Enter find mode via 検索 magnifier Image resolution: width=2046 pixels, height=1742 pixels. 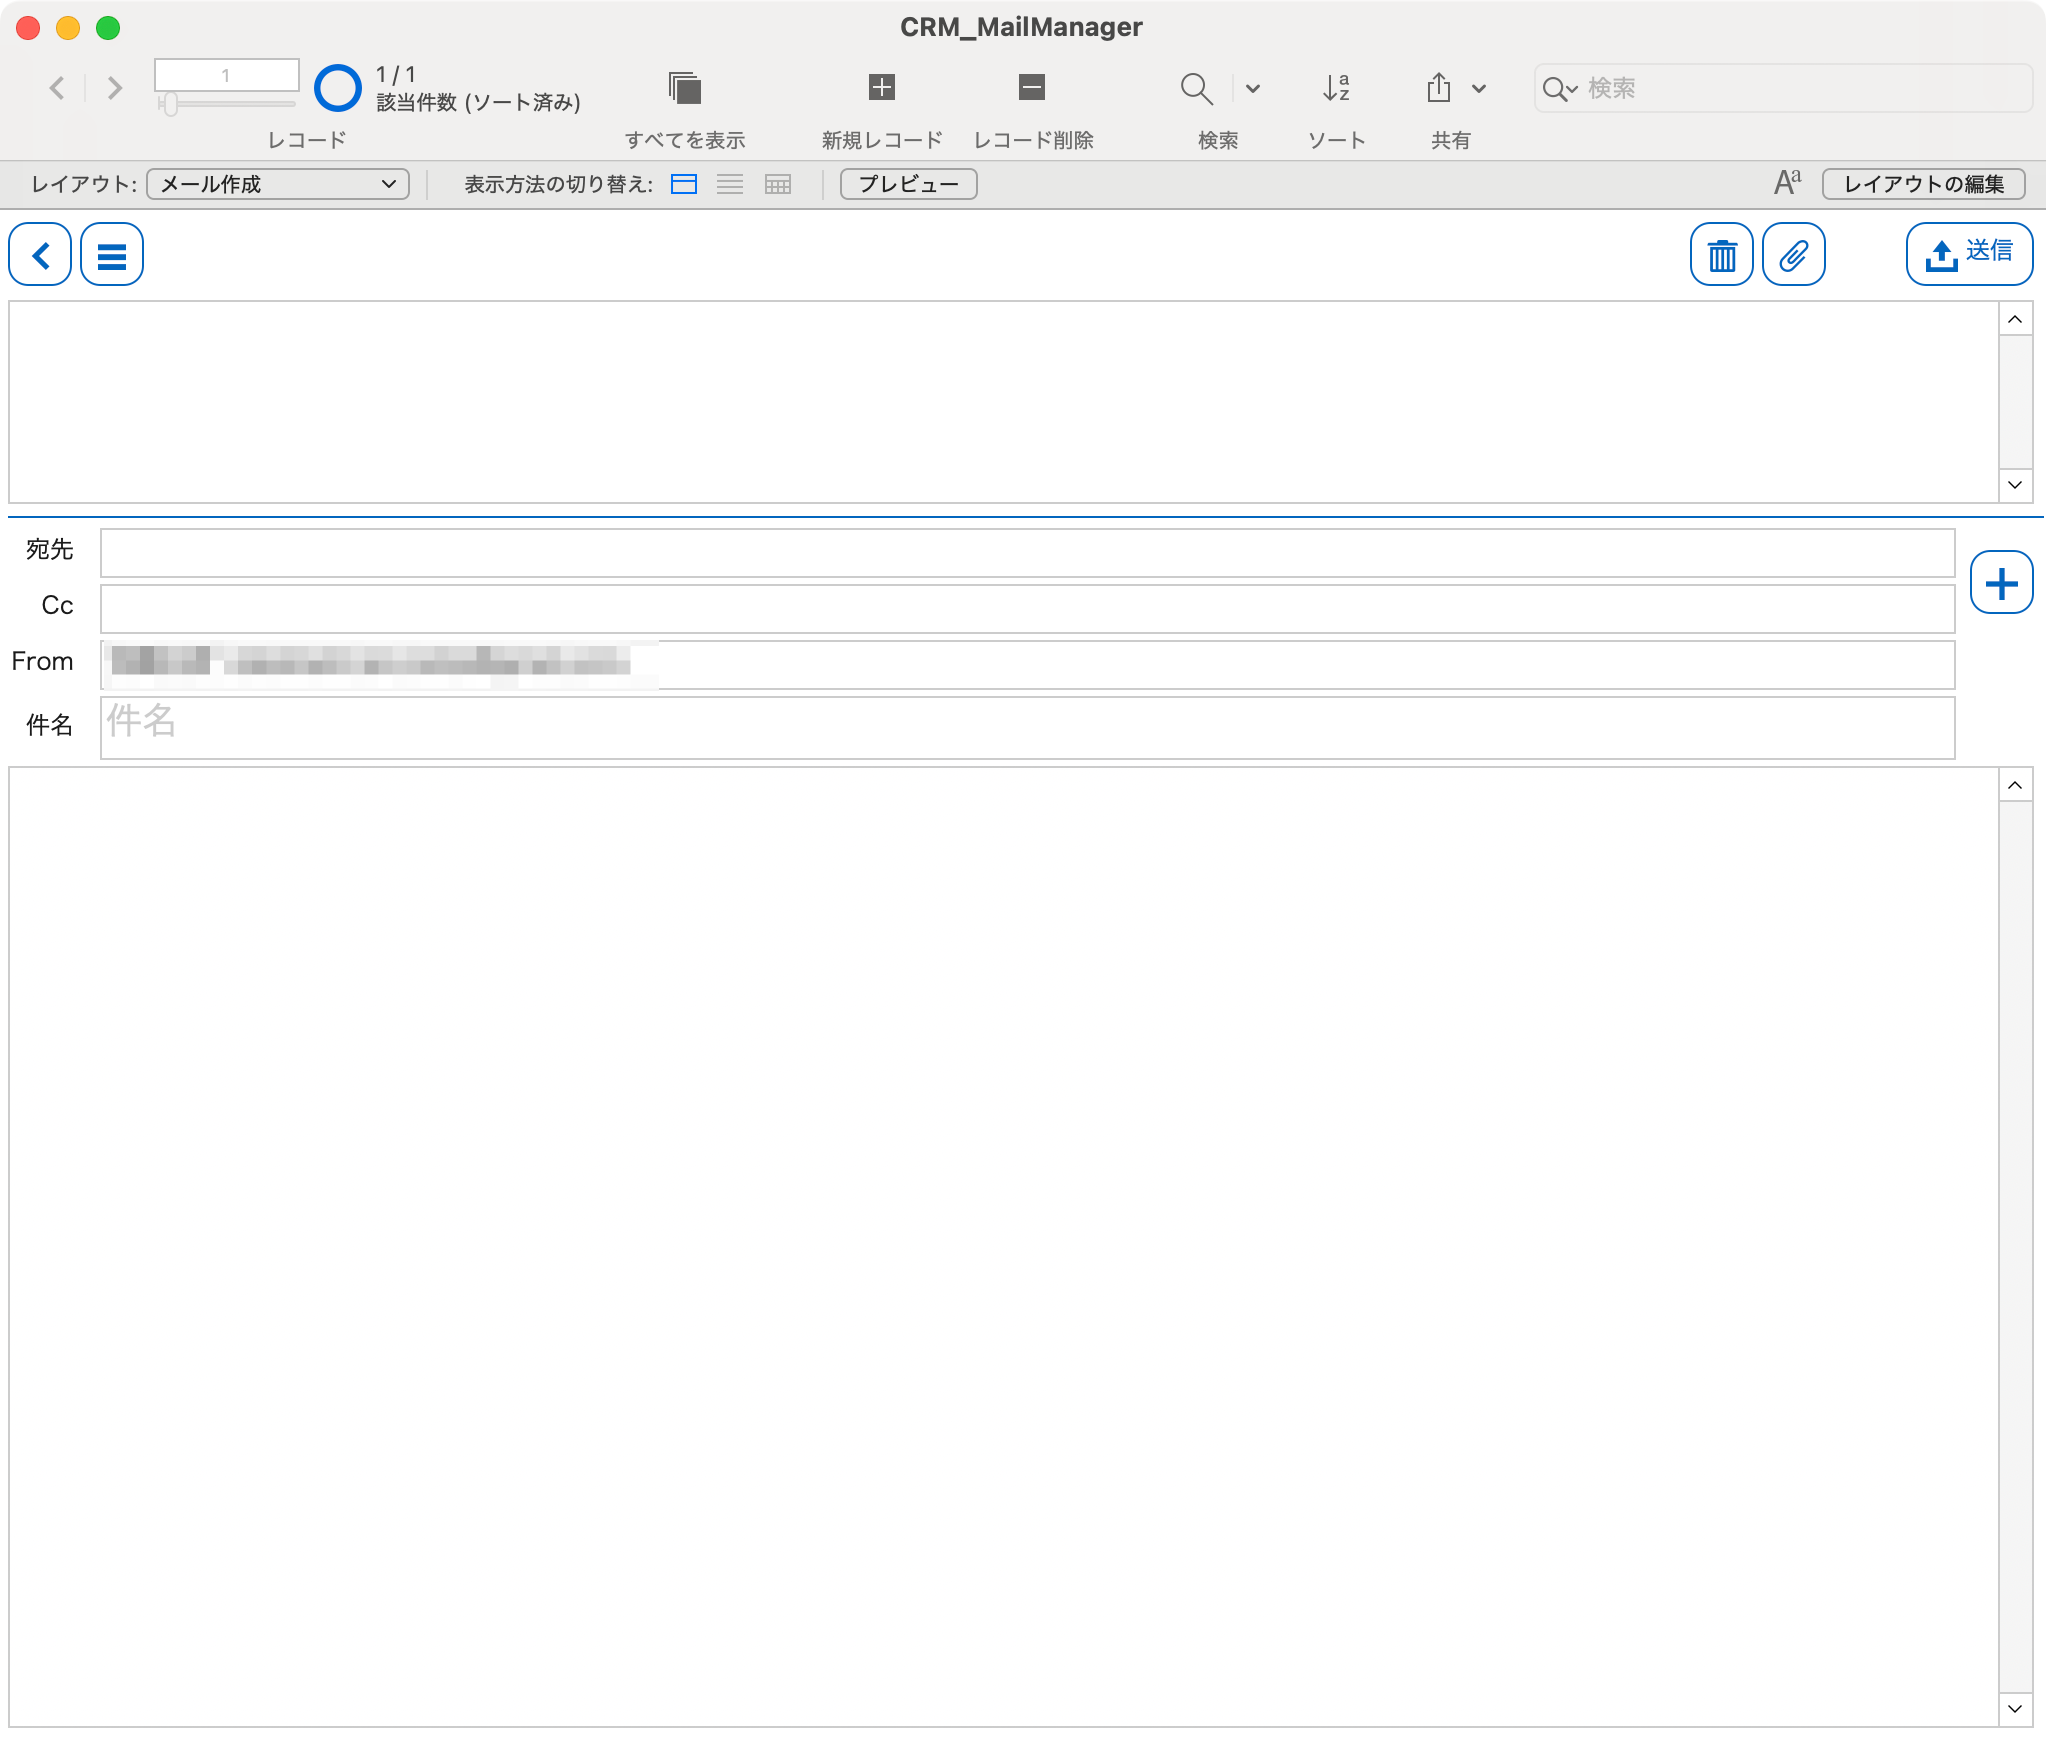pyautogui.click(x=1196, y=88)
